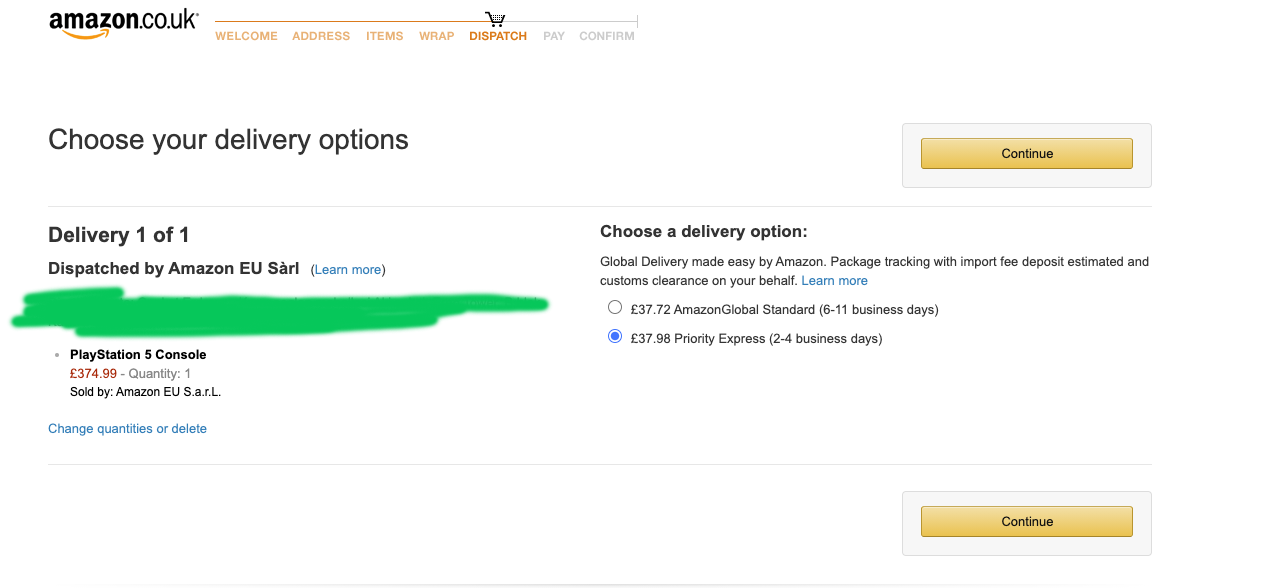
Task: Click the Amazon.co.uk logo
Action: click(x=124, y=24)
